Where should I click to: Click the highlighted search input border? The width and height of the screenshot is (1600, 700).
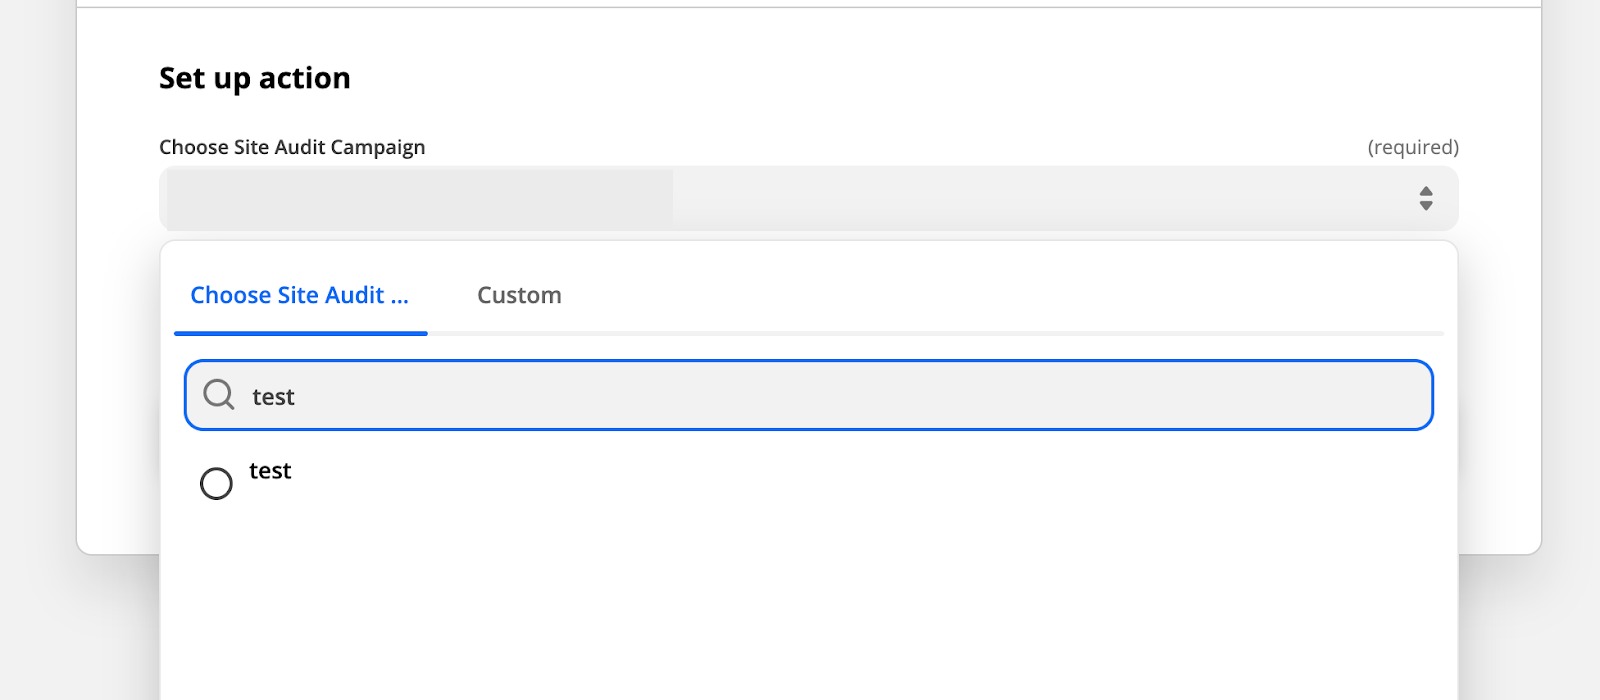pyautogui.click(x=808, y=367)
